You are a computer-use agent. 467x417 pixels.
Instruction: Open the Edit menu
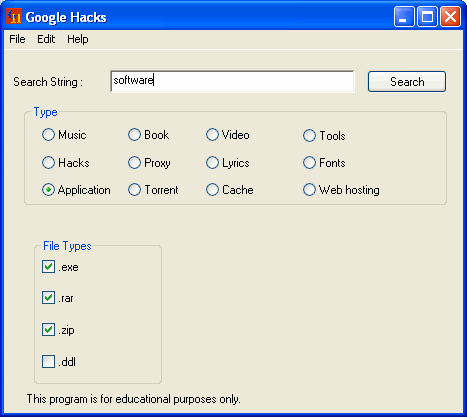(x=46, y=39)
